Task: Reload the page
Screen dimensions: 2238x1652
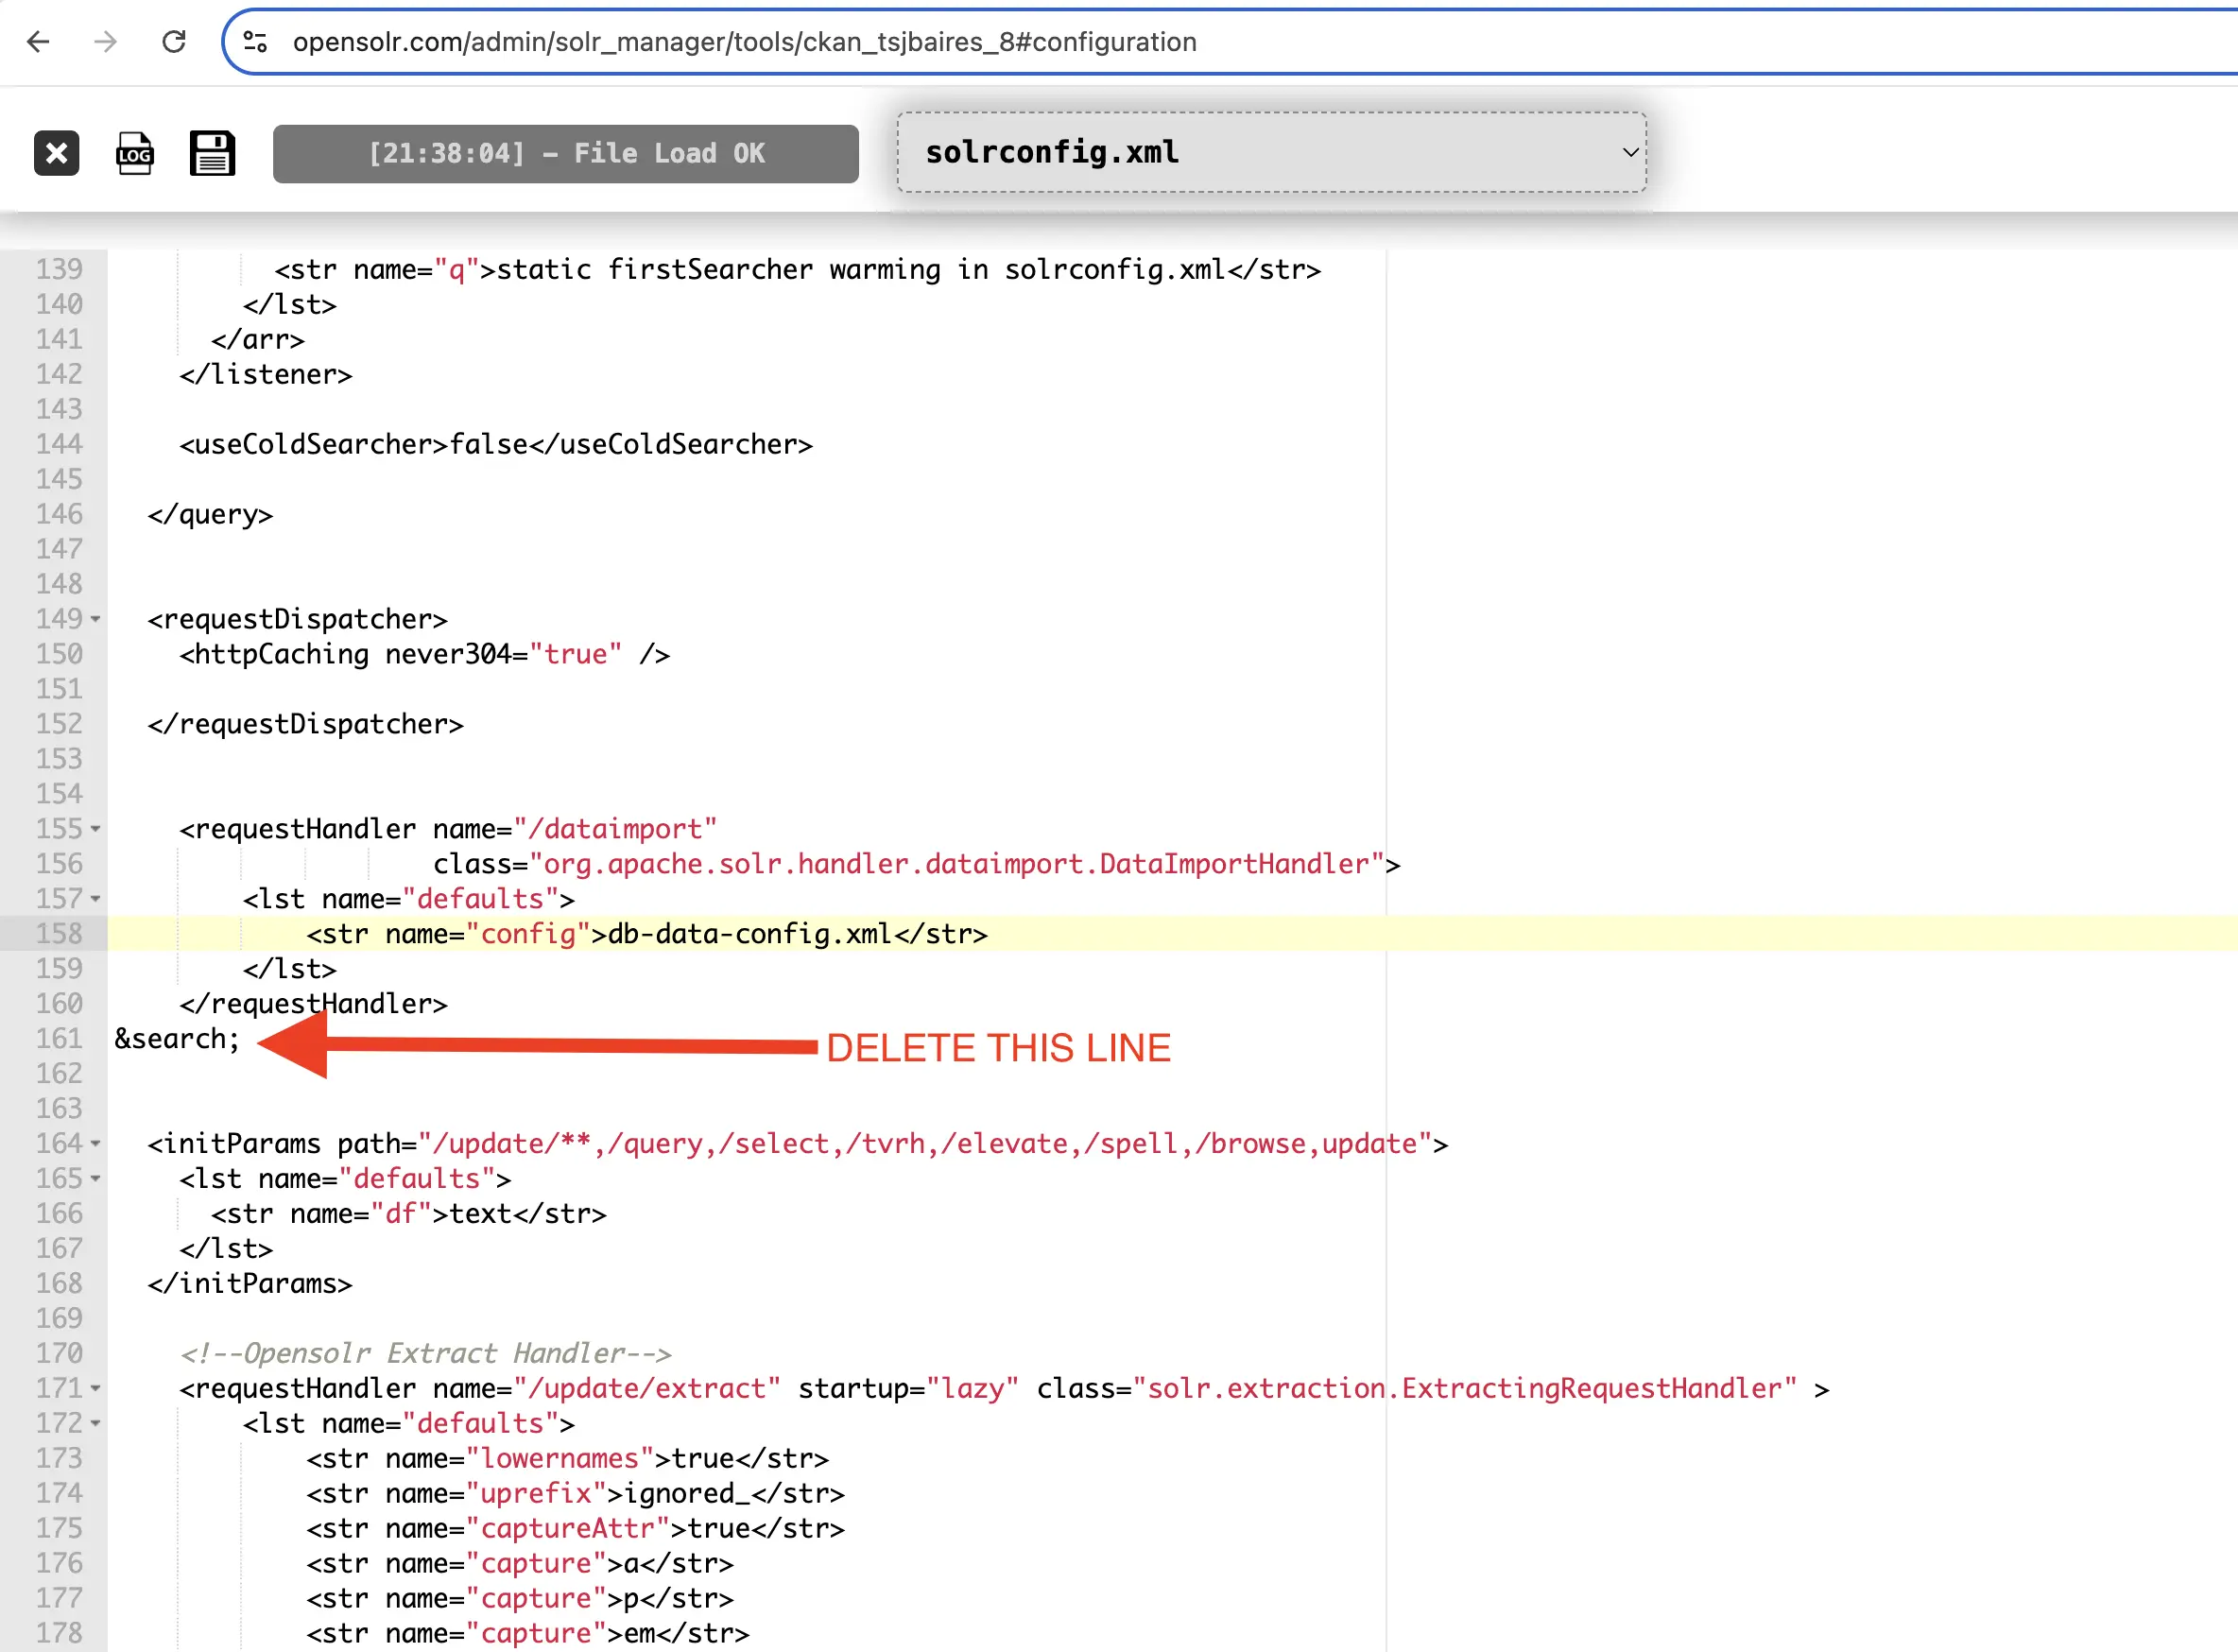Action: pyautogui.click(x=174, y=42)
